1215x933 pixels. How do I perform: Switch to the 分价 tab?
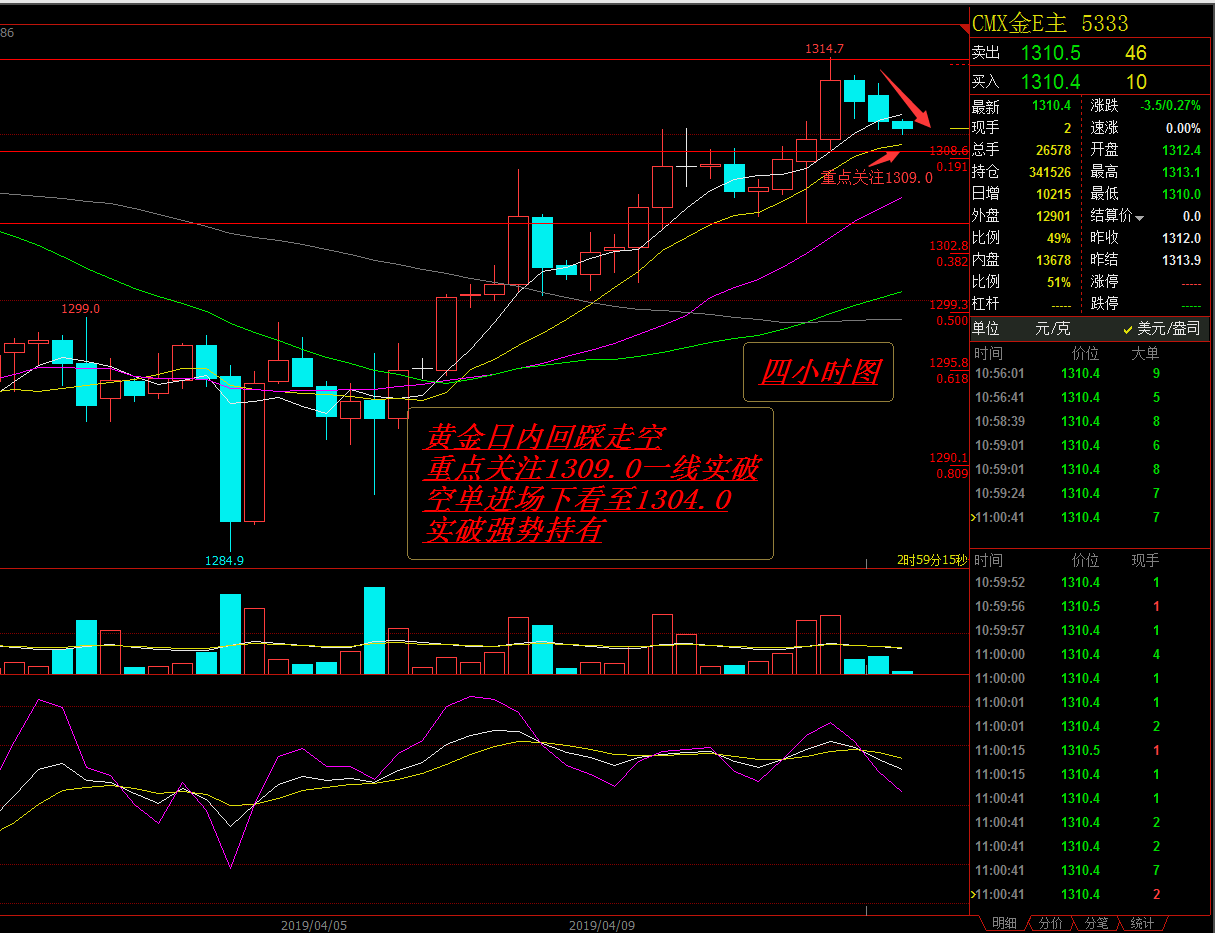tap(1050, 923)
